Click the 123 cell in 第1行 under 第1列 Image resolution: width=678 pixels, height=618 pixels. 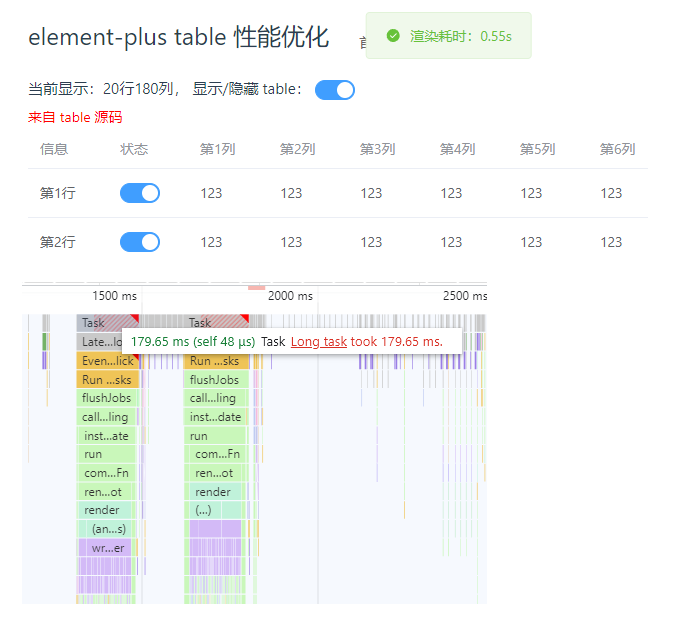pos(211,193)
